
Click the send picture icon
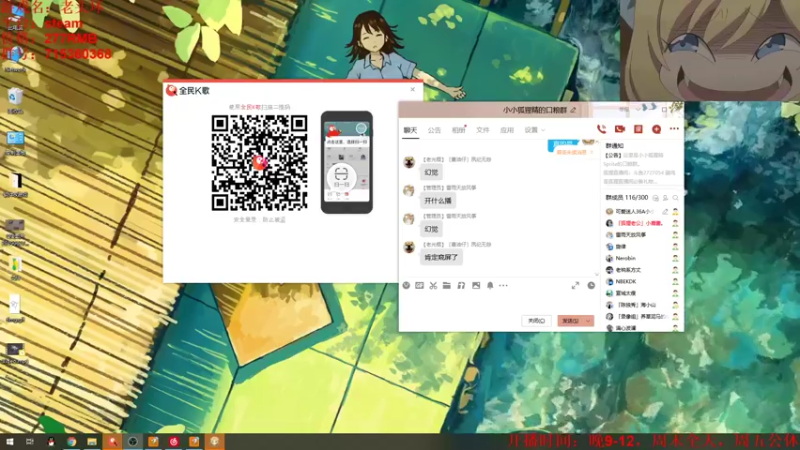pyautogui.click(x=476, y=286)
